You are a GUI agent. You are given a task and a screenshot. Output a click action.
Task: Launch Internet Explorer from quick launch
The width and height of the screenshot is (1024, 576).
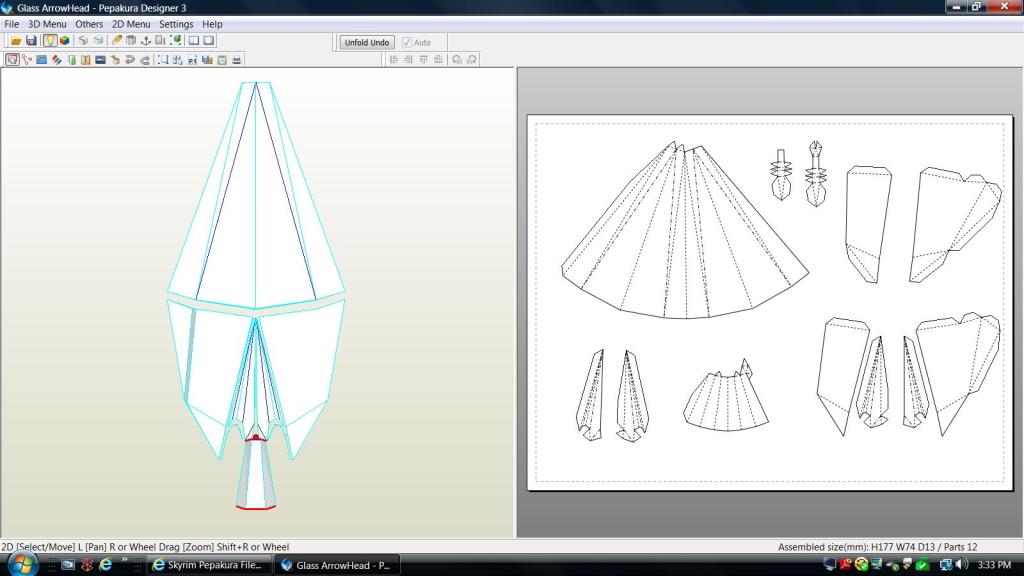coord(105,564)
